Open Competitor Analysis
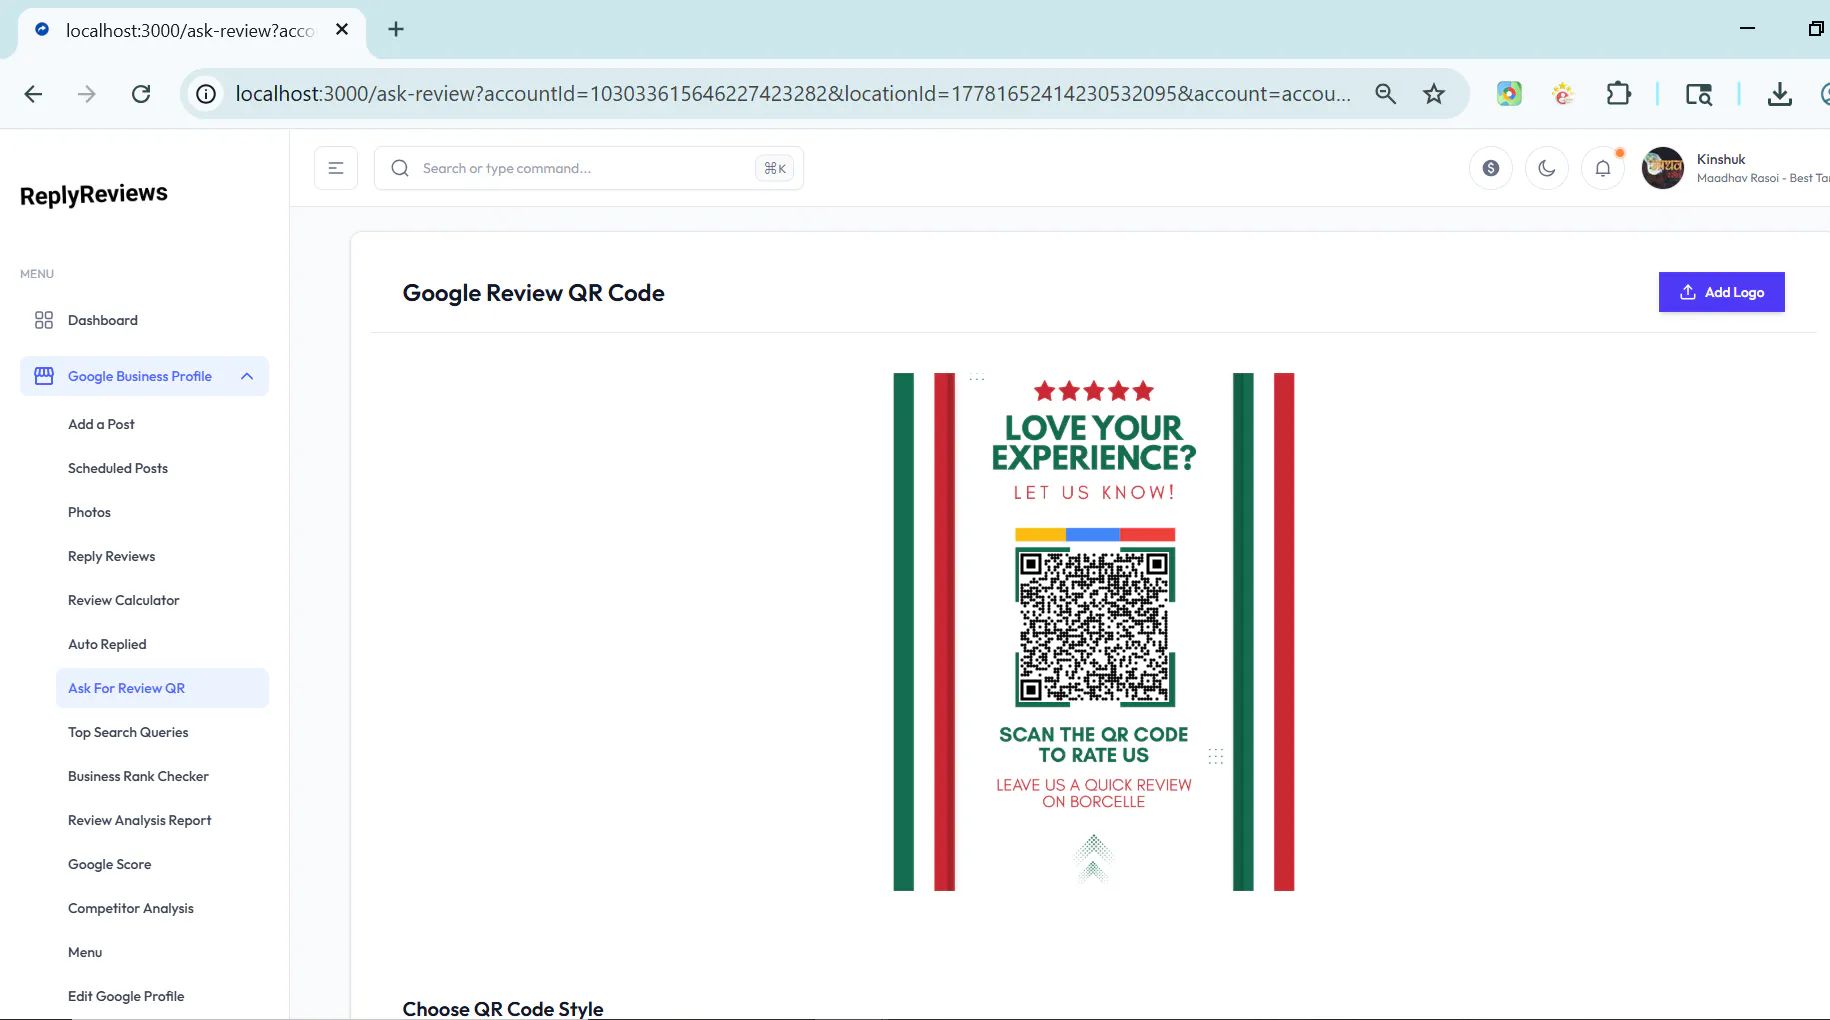The height and width of the screenshot is (1020, 1830). (130, 908)
